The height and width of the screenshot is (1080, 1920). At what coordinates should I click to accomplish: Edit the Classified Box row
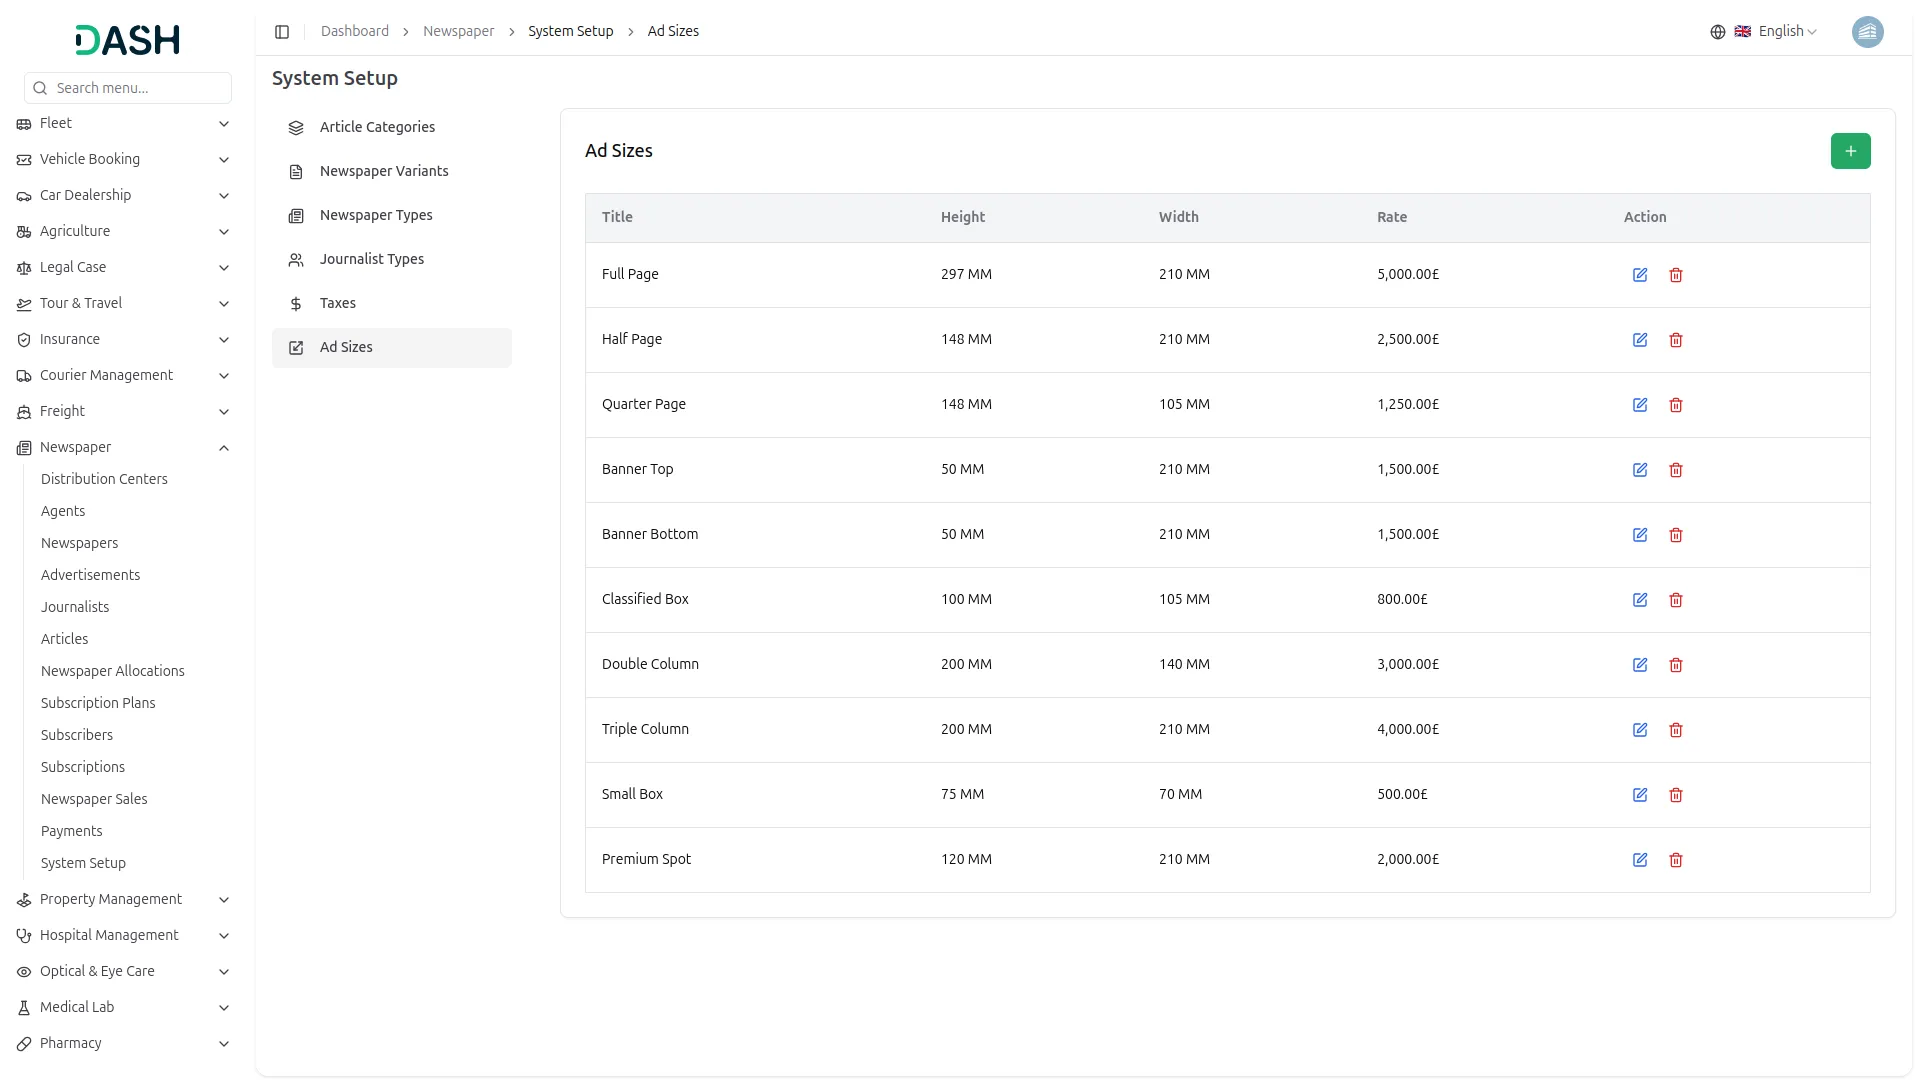point(1640,600)
